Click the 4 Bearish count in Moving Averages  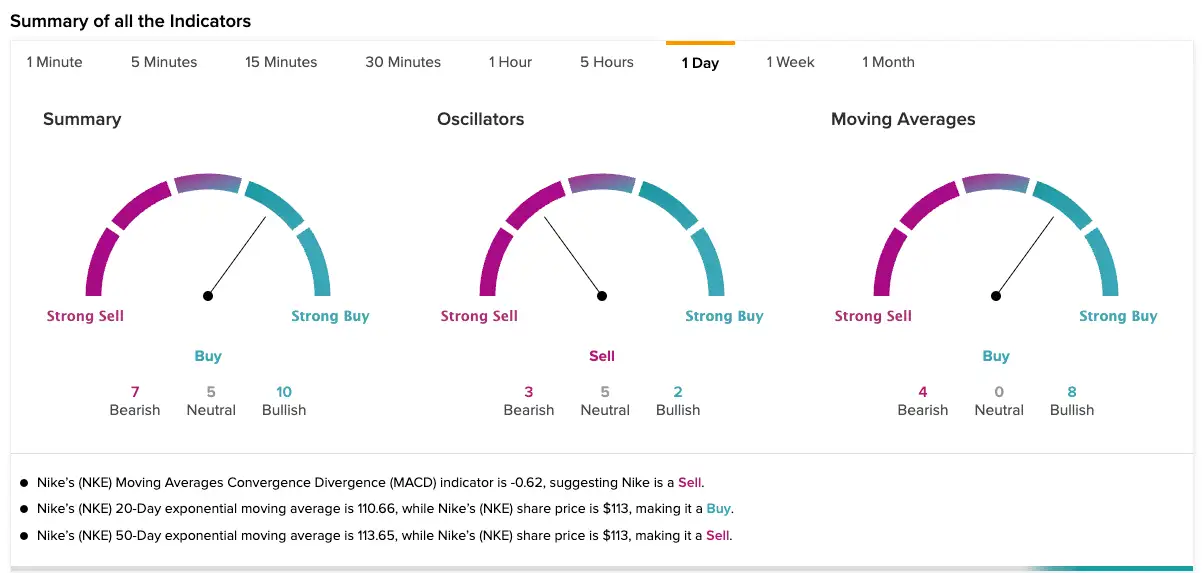923,401
